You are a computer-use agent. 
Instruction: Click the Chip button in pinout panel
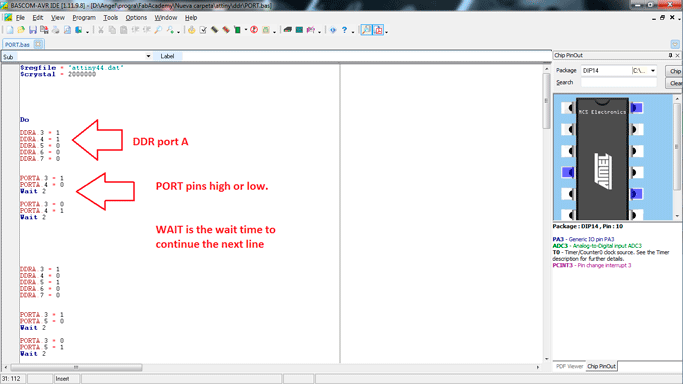[x=675, y=71]
